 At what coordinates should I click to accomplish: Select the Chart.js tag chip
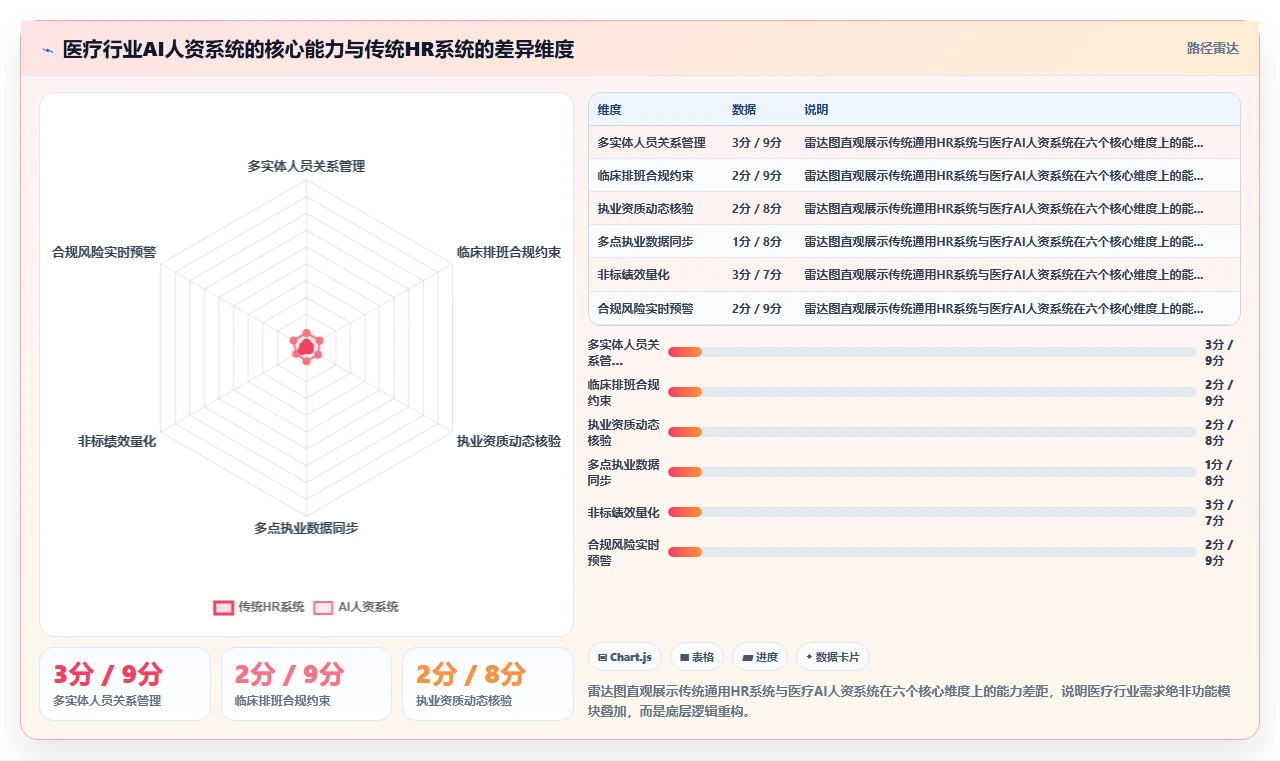625,657
